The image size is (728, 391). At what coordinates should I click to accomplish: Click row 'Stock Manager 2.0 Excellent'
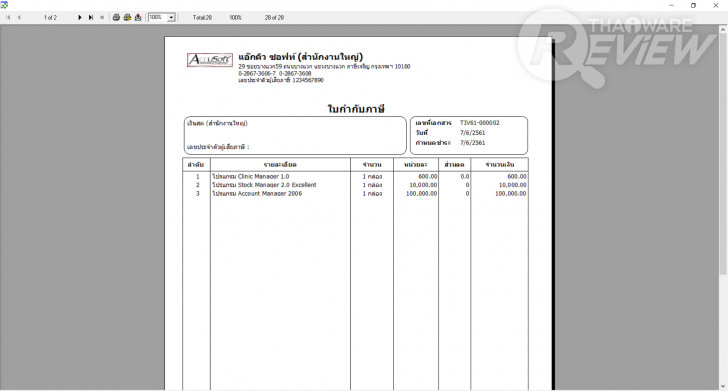pos(355,185)
